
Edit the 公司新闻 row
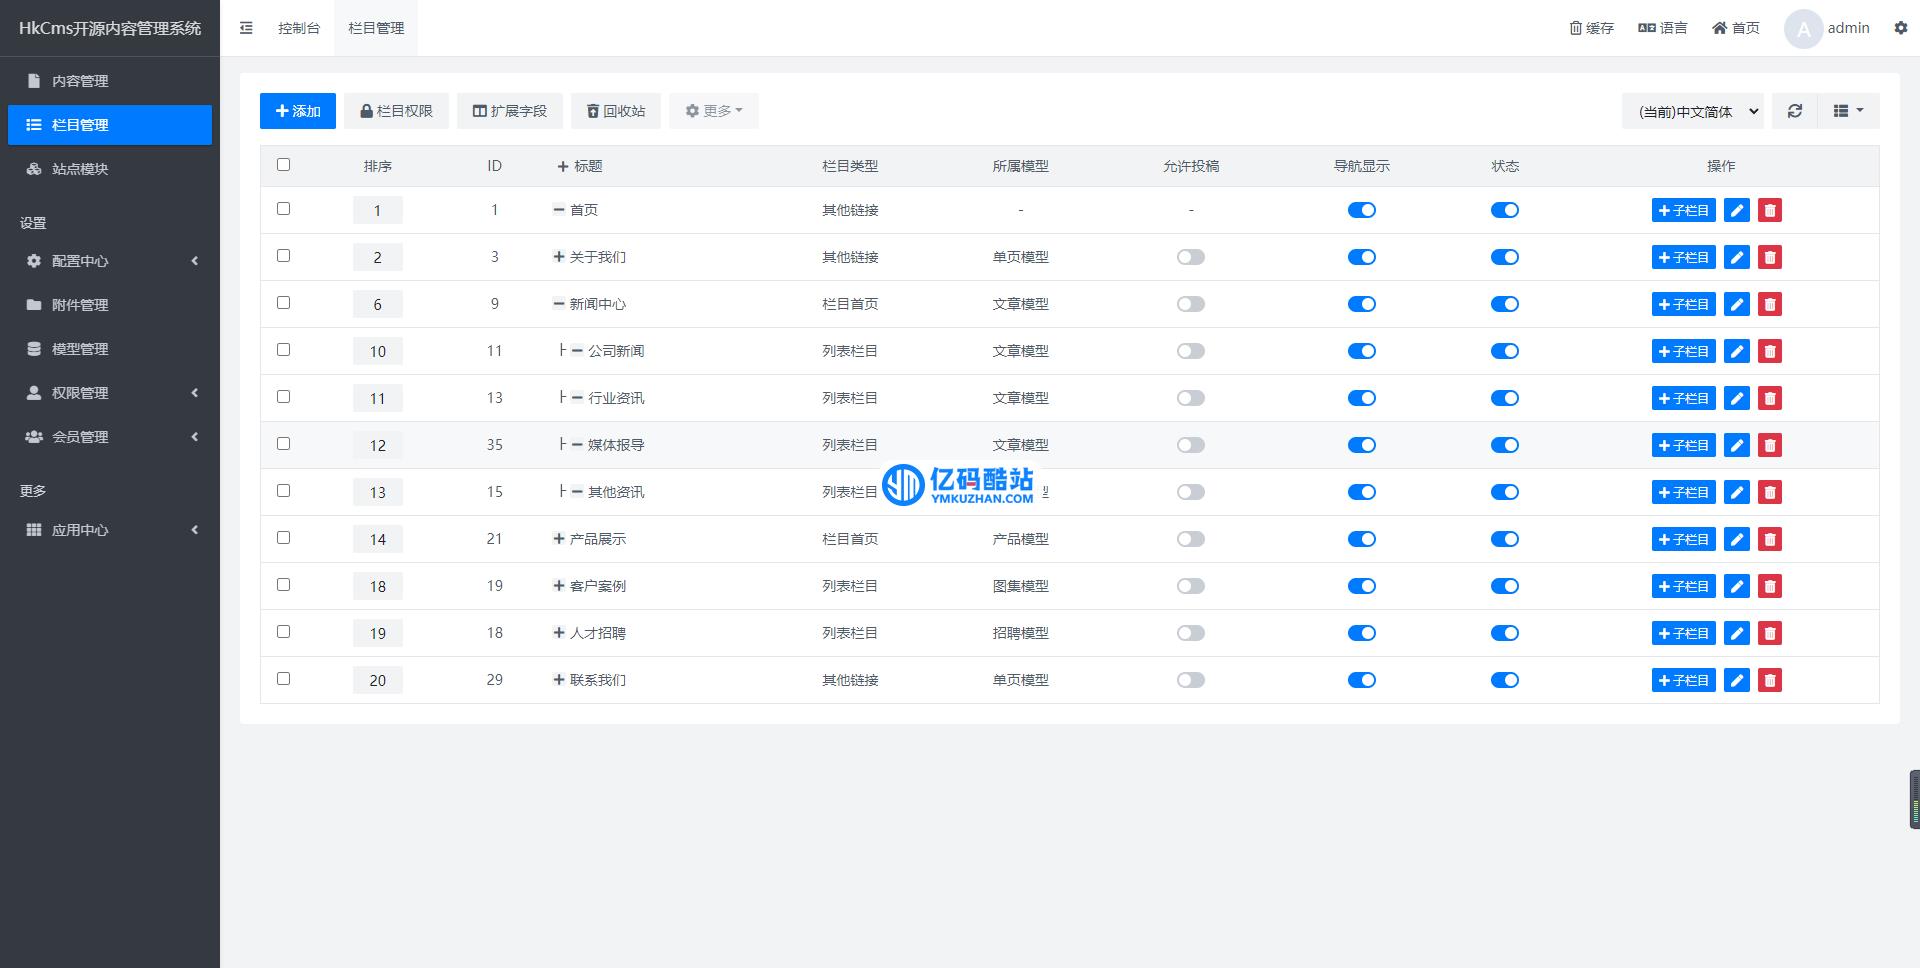1737,351
